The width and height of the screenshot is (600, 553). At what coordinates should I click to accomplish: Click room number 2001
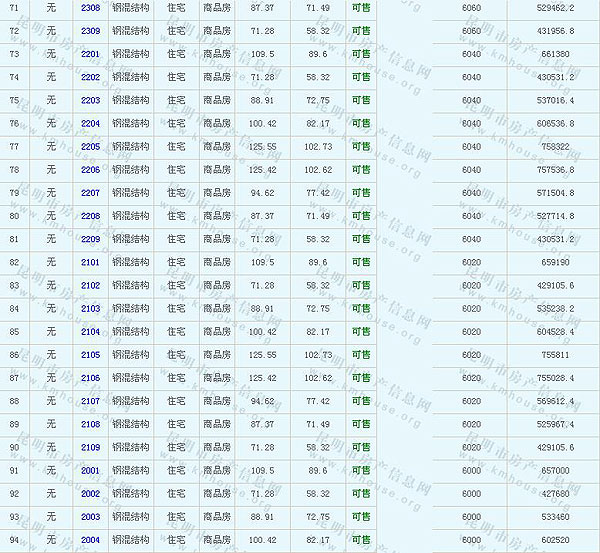tap(90, 470)
